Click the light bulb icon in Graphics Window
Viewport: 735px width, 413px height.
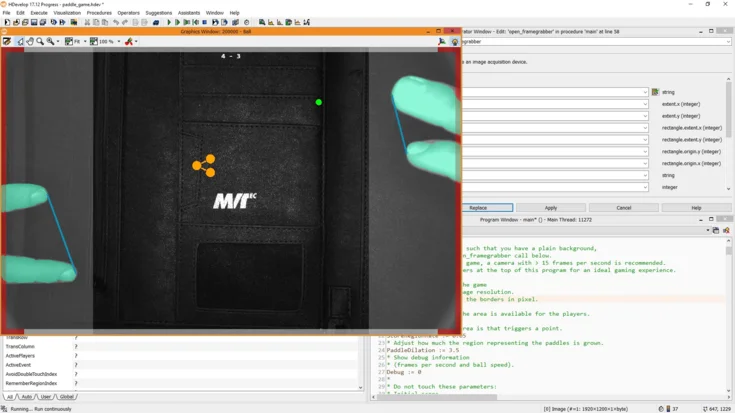[455, 42]
